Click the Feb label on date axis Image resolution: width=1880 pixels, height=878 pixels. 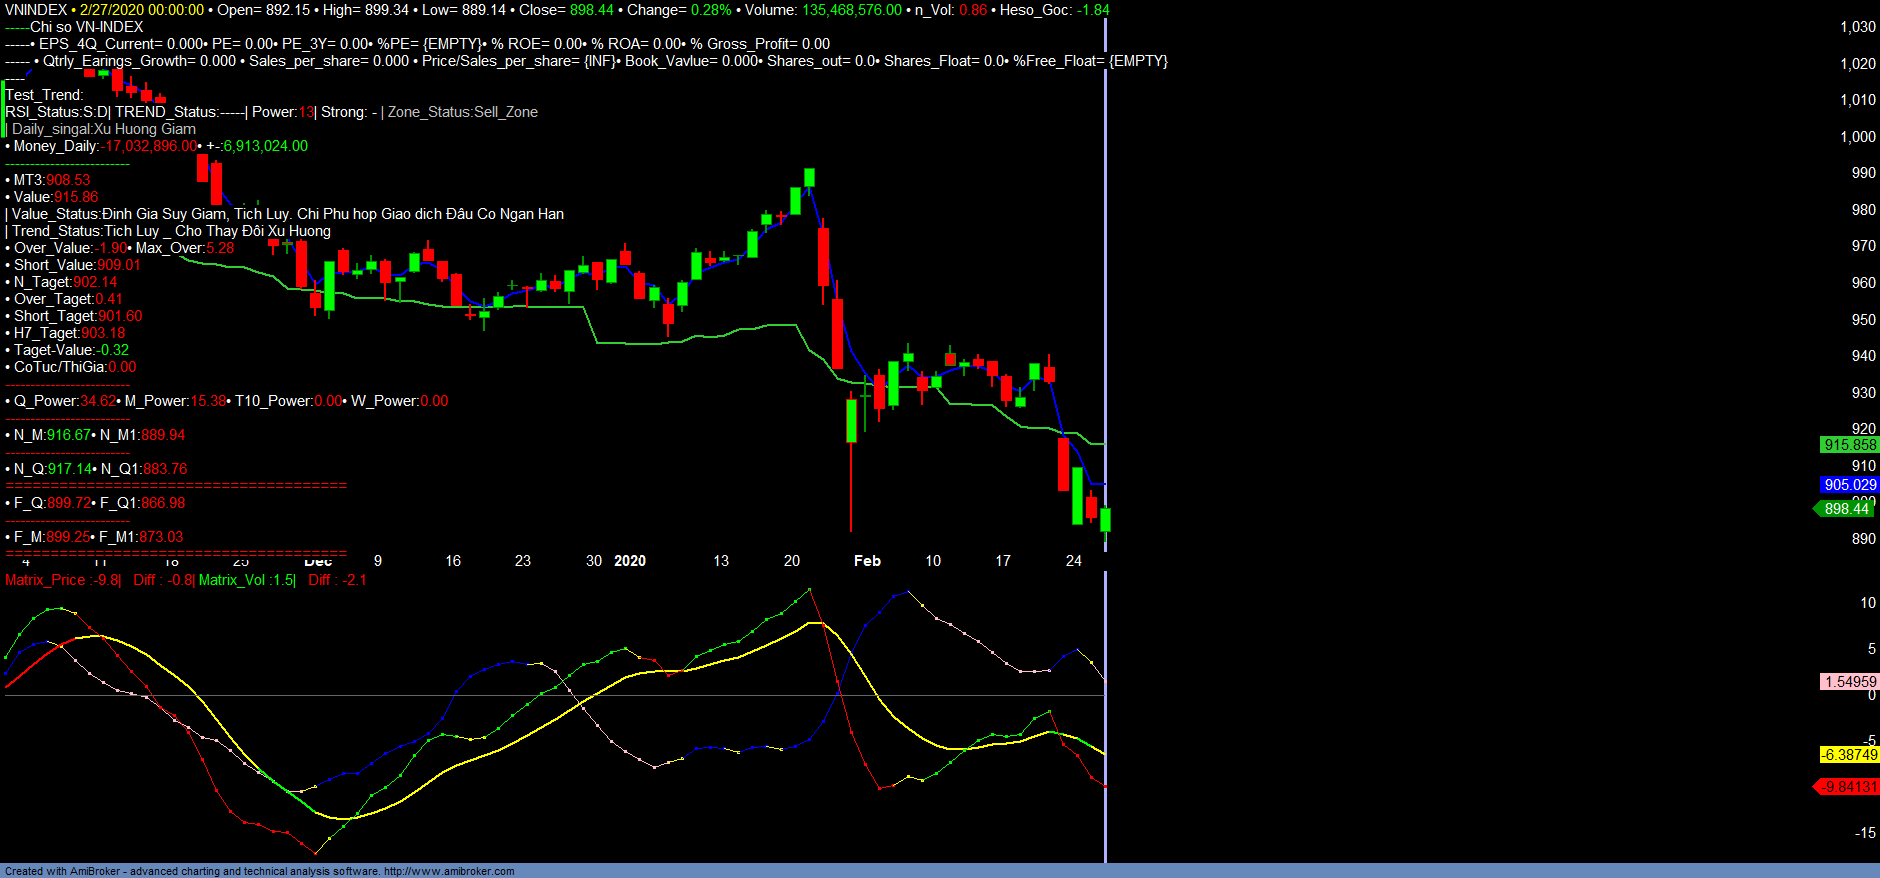(867, 561)
